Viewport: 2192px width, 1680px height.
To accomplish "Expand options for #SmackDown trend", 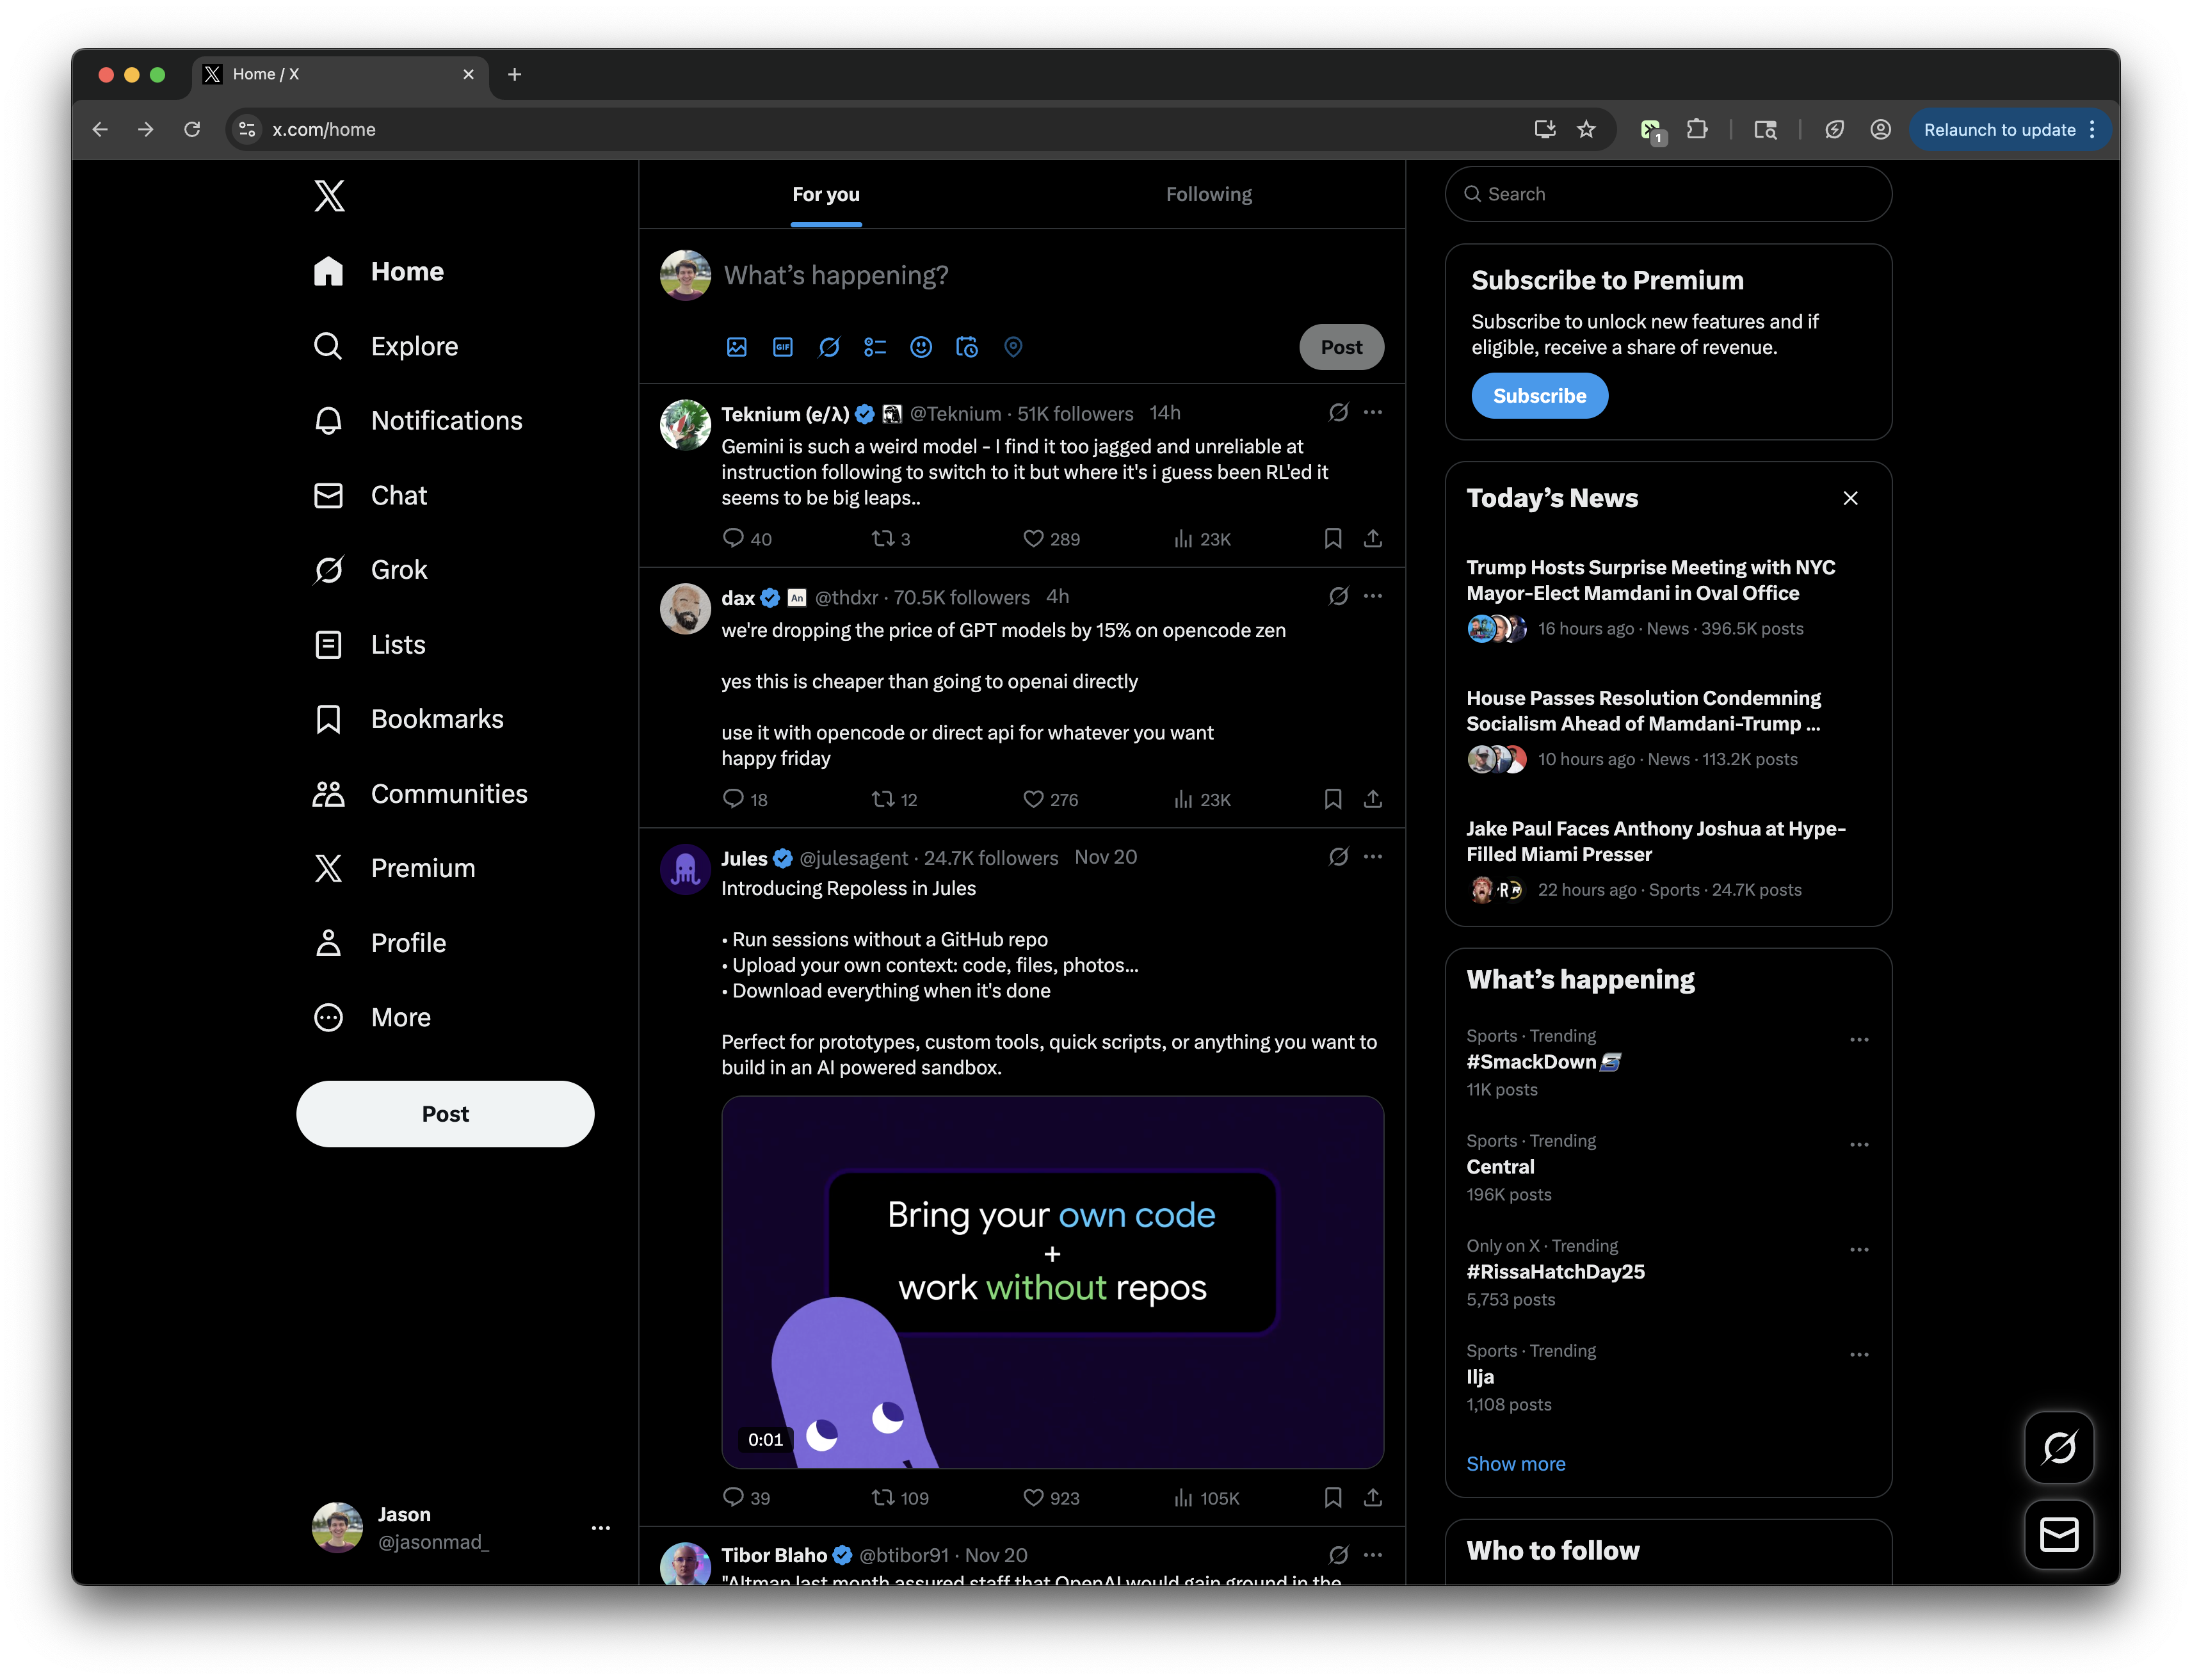I will click(x=1858, y=1040).
